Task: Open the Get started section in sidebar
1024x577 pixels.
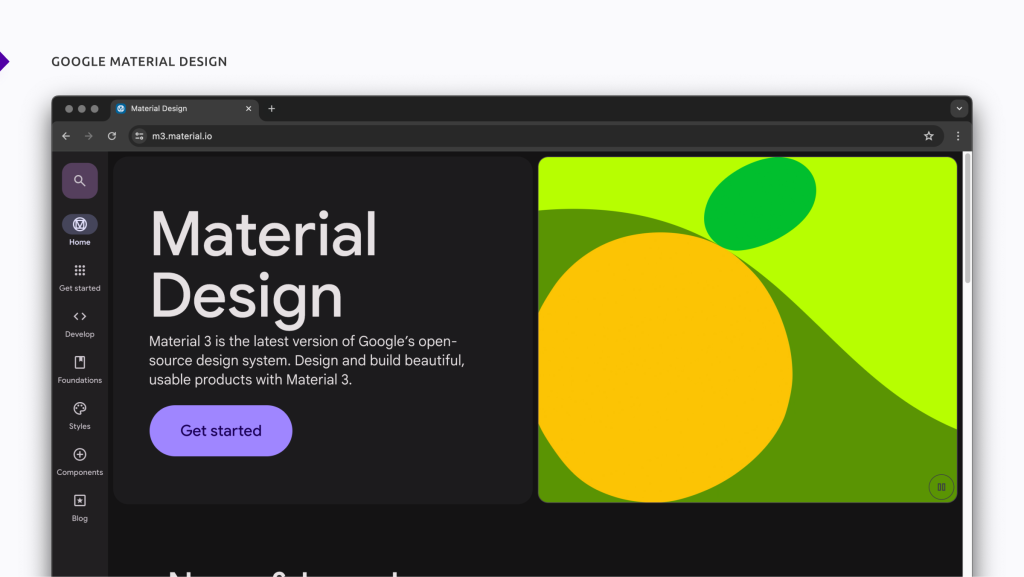Action: click(x=80, y=277)
